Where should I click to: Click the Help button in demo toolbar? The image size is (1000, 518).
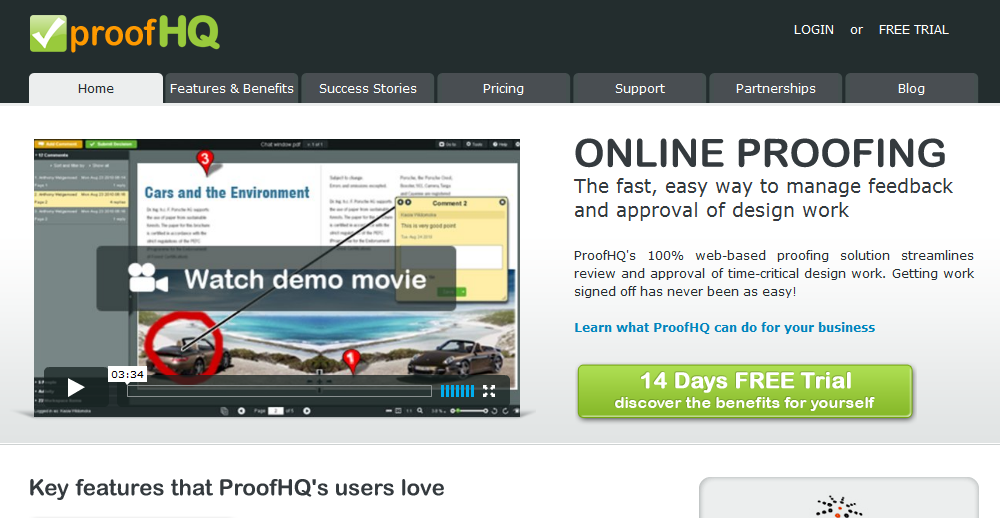(x=500, y=144)
